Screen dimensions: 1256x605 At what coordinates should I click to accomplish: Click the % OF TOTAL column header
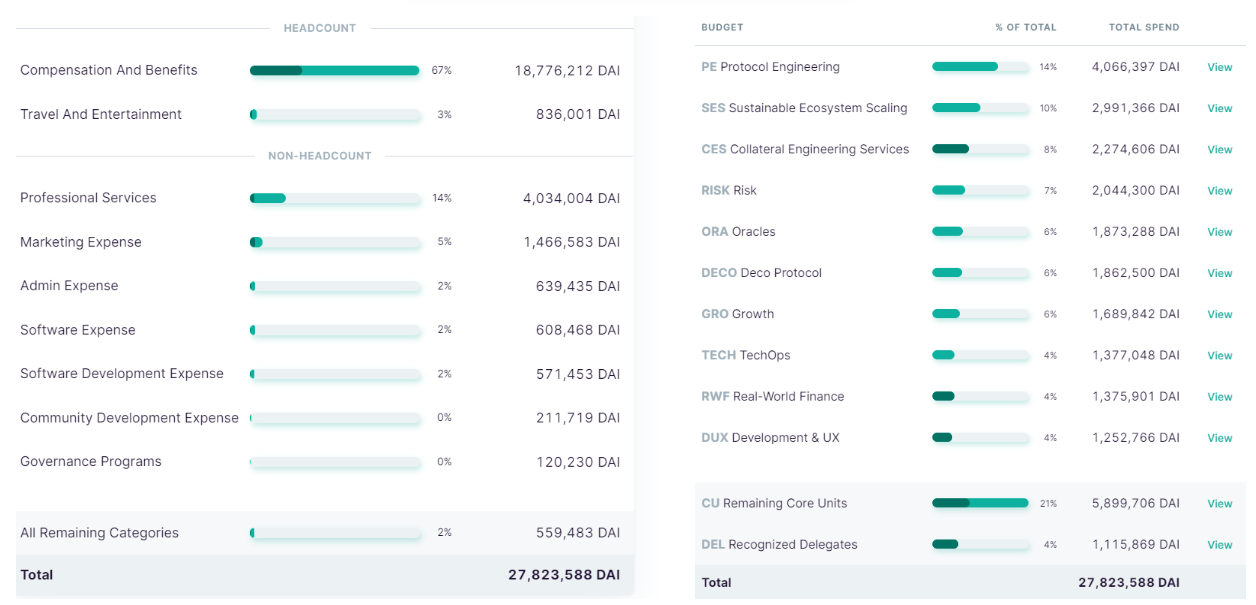point(1025,27)
